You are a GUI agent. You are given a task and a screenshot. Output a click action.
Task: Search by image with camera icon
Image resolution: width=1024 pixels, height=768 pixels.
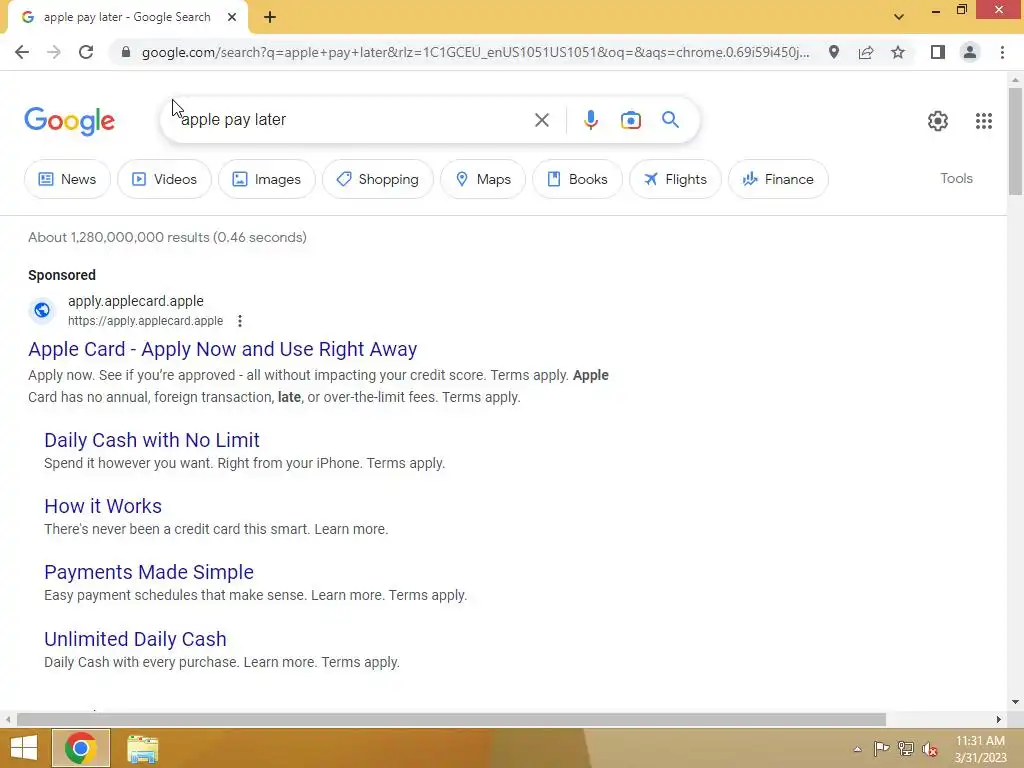630,120
